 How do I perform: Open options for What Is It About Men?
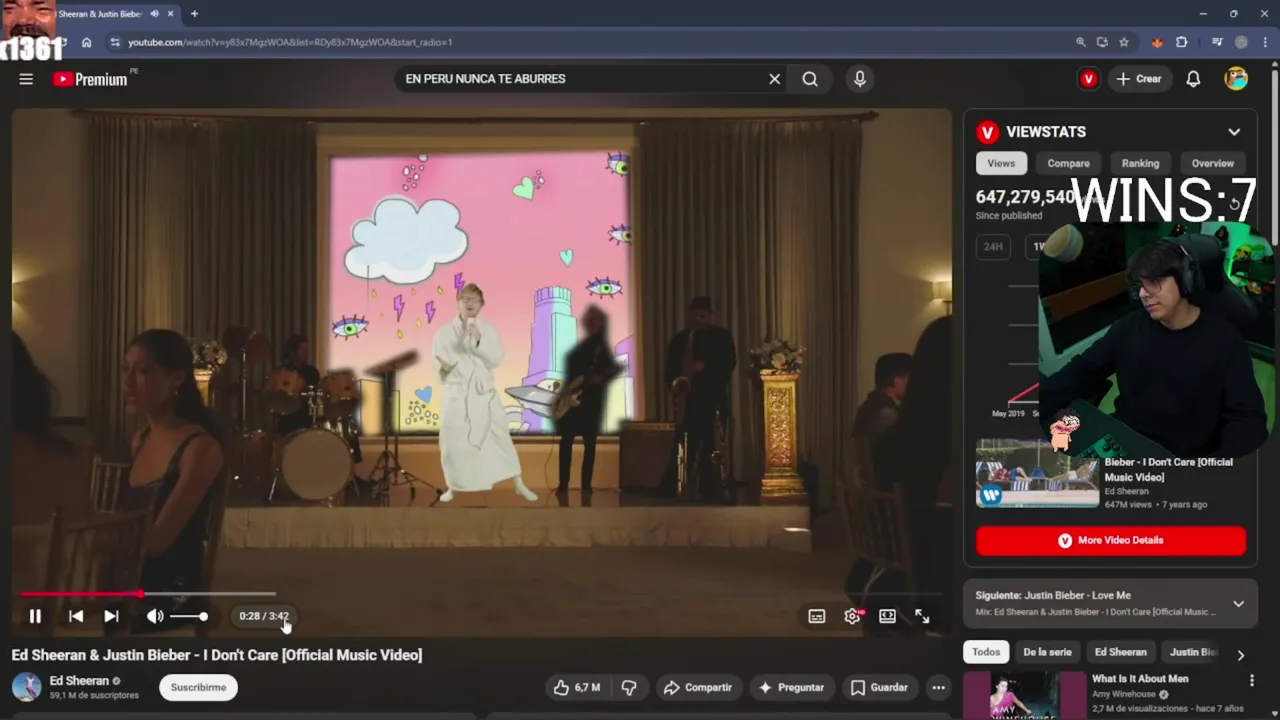tap(1251, 681)
